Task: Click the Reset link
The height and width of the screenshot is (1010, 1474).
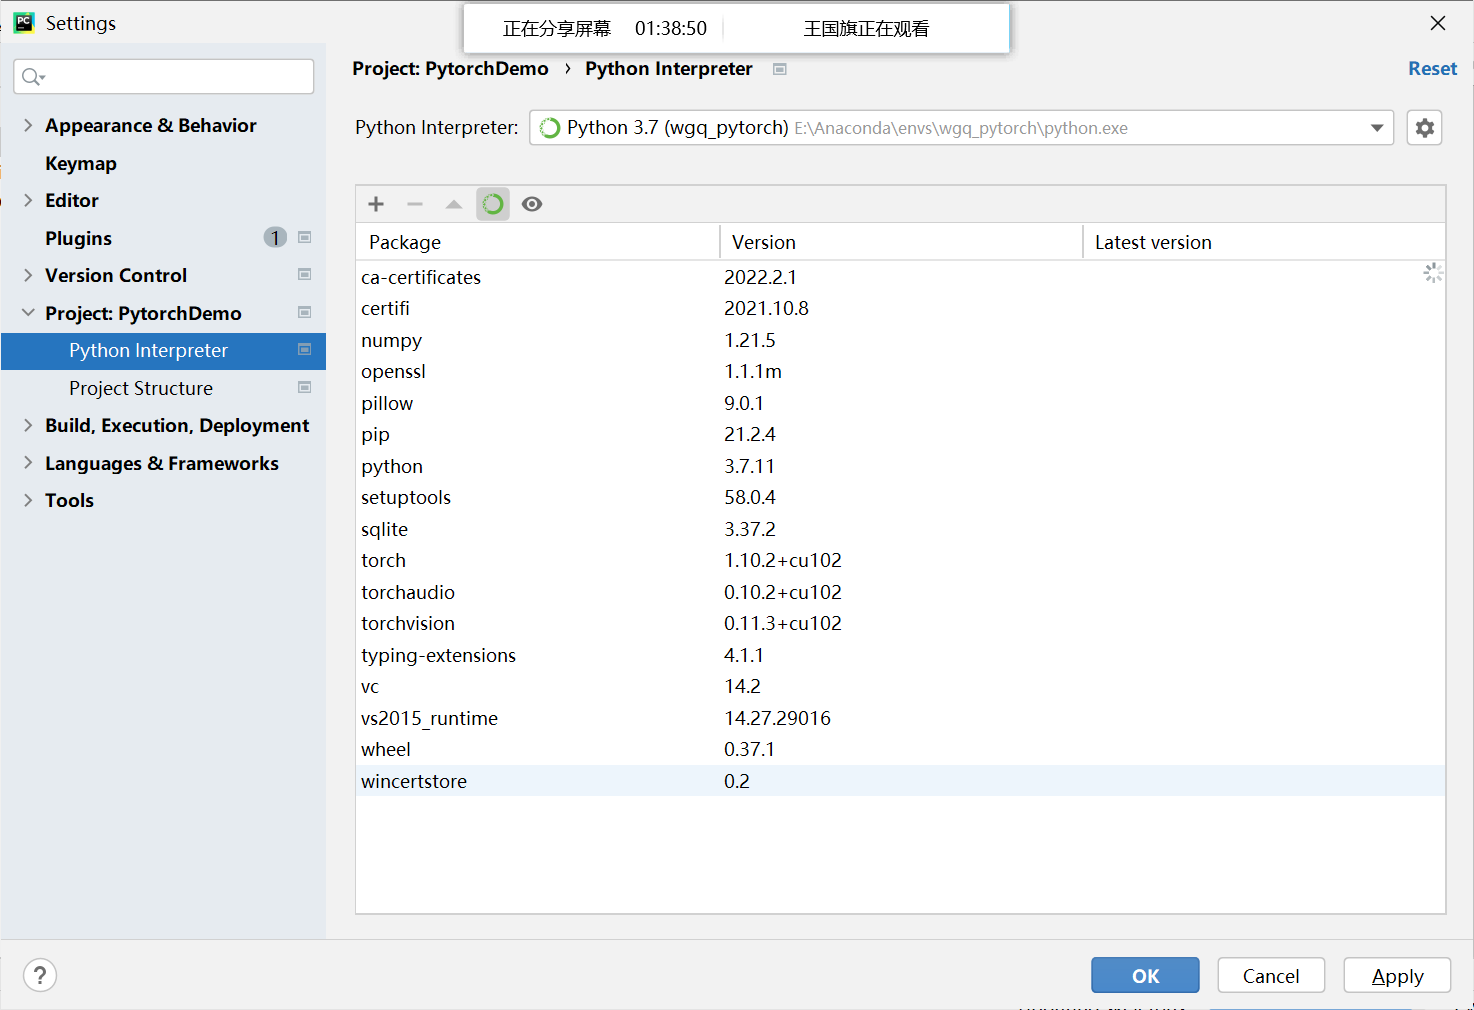Action: (1432, 69)
